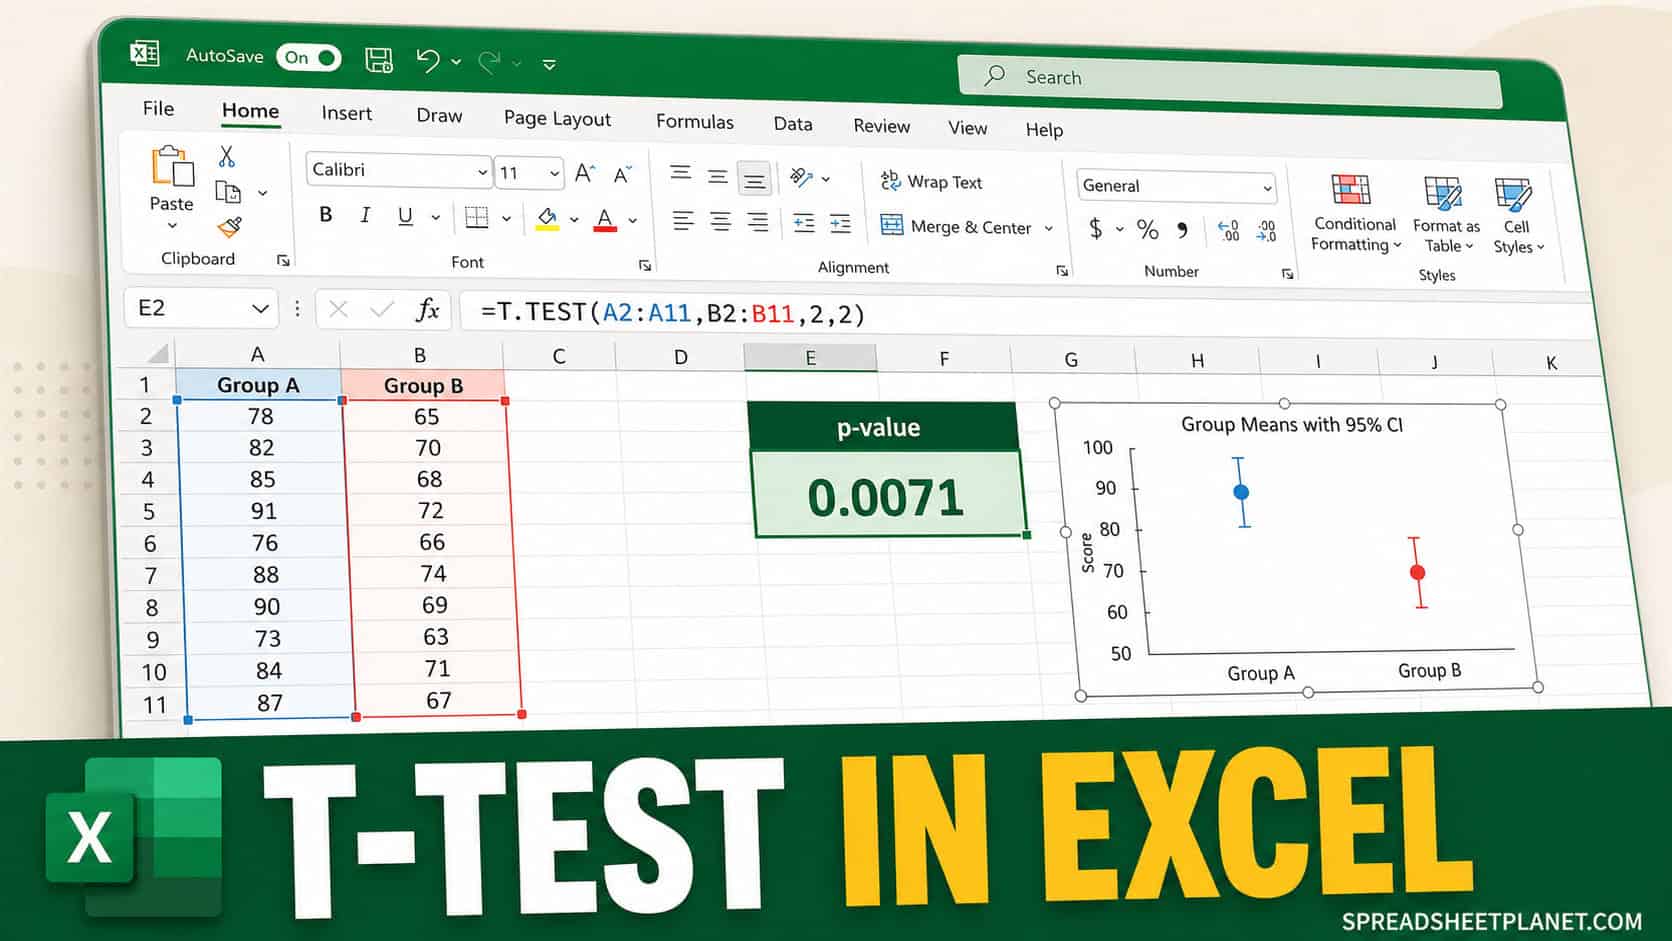Apply Comma Style
The height and width of the screenshot is (941, 1672).
point(1183,231)
